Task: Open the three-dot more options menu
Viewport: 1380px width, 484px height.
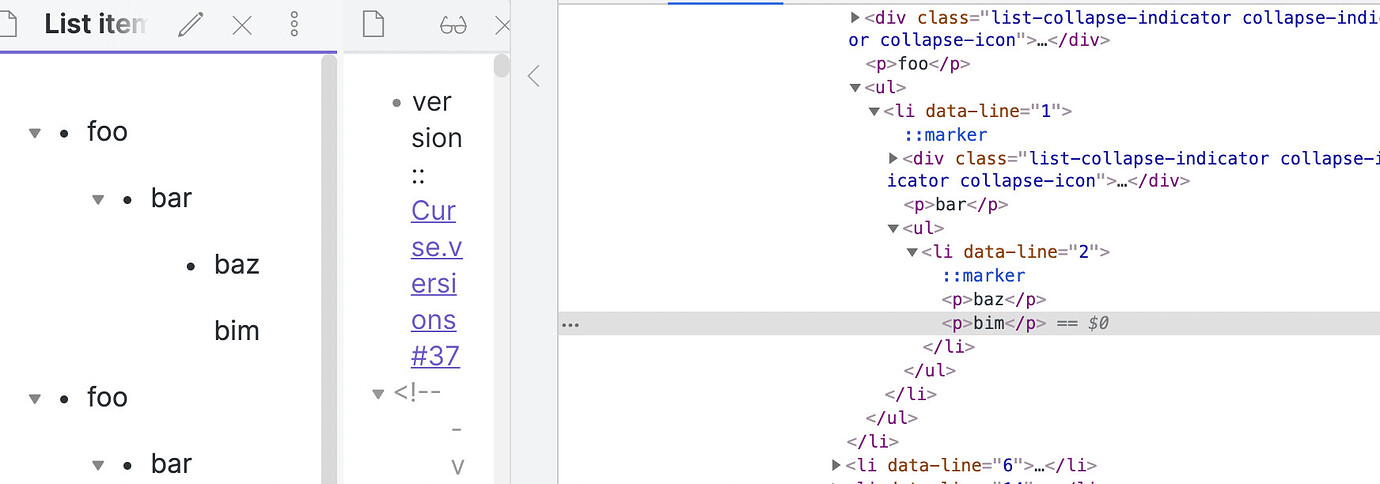Action: (x=294, y=25)
